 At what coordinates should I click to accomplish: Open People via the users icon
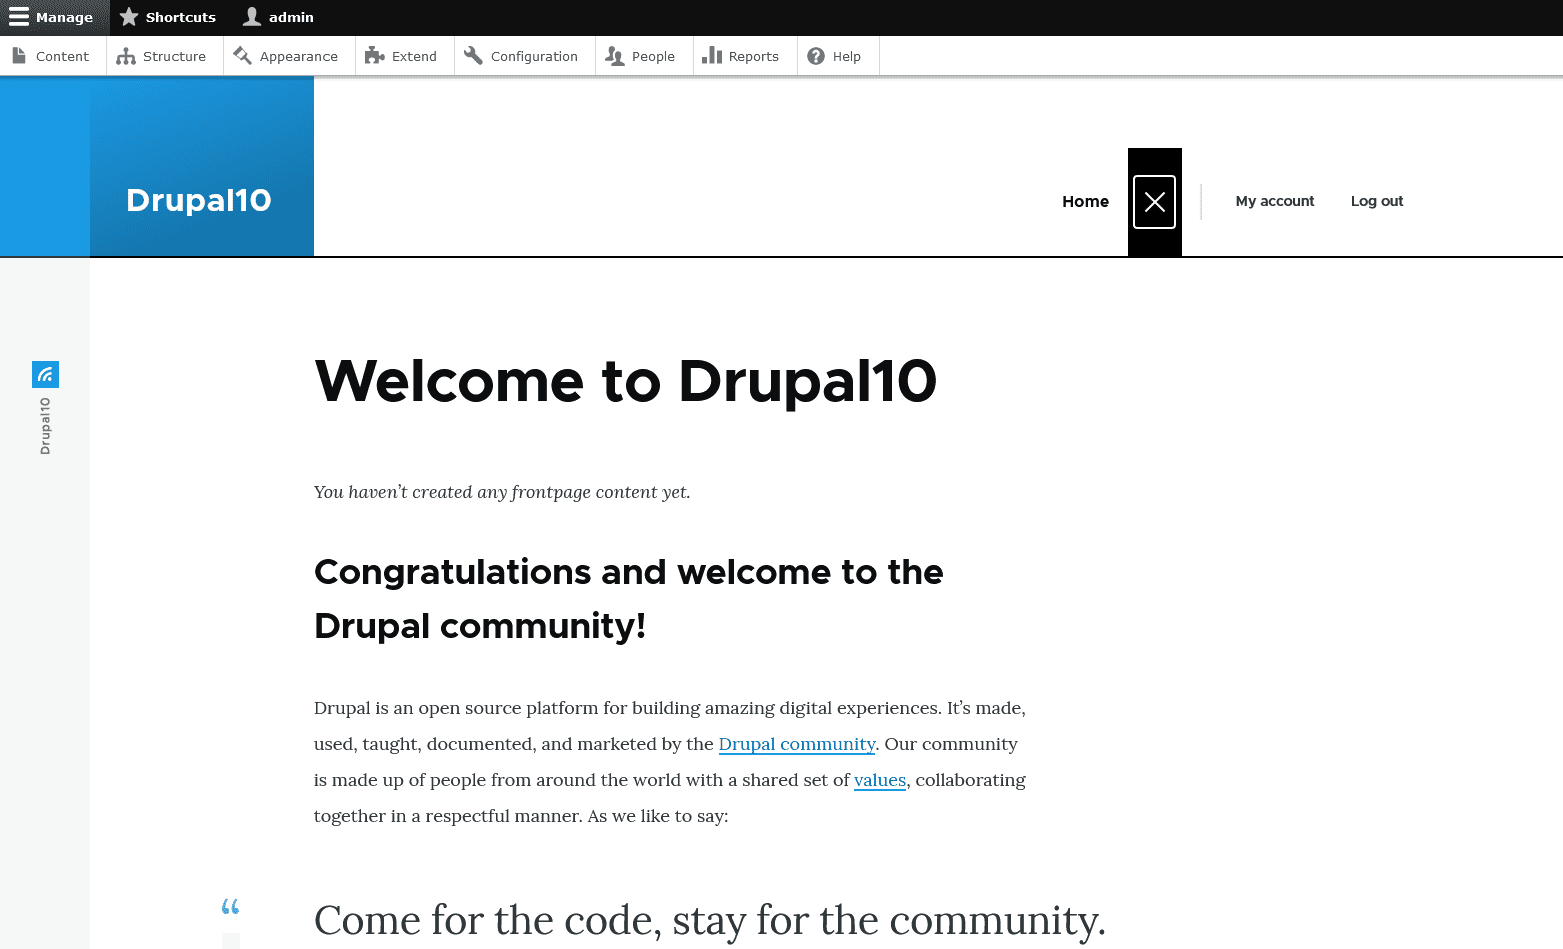(616, 55)
